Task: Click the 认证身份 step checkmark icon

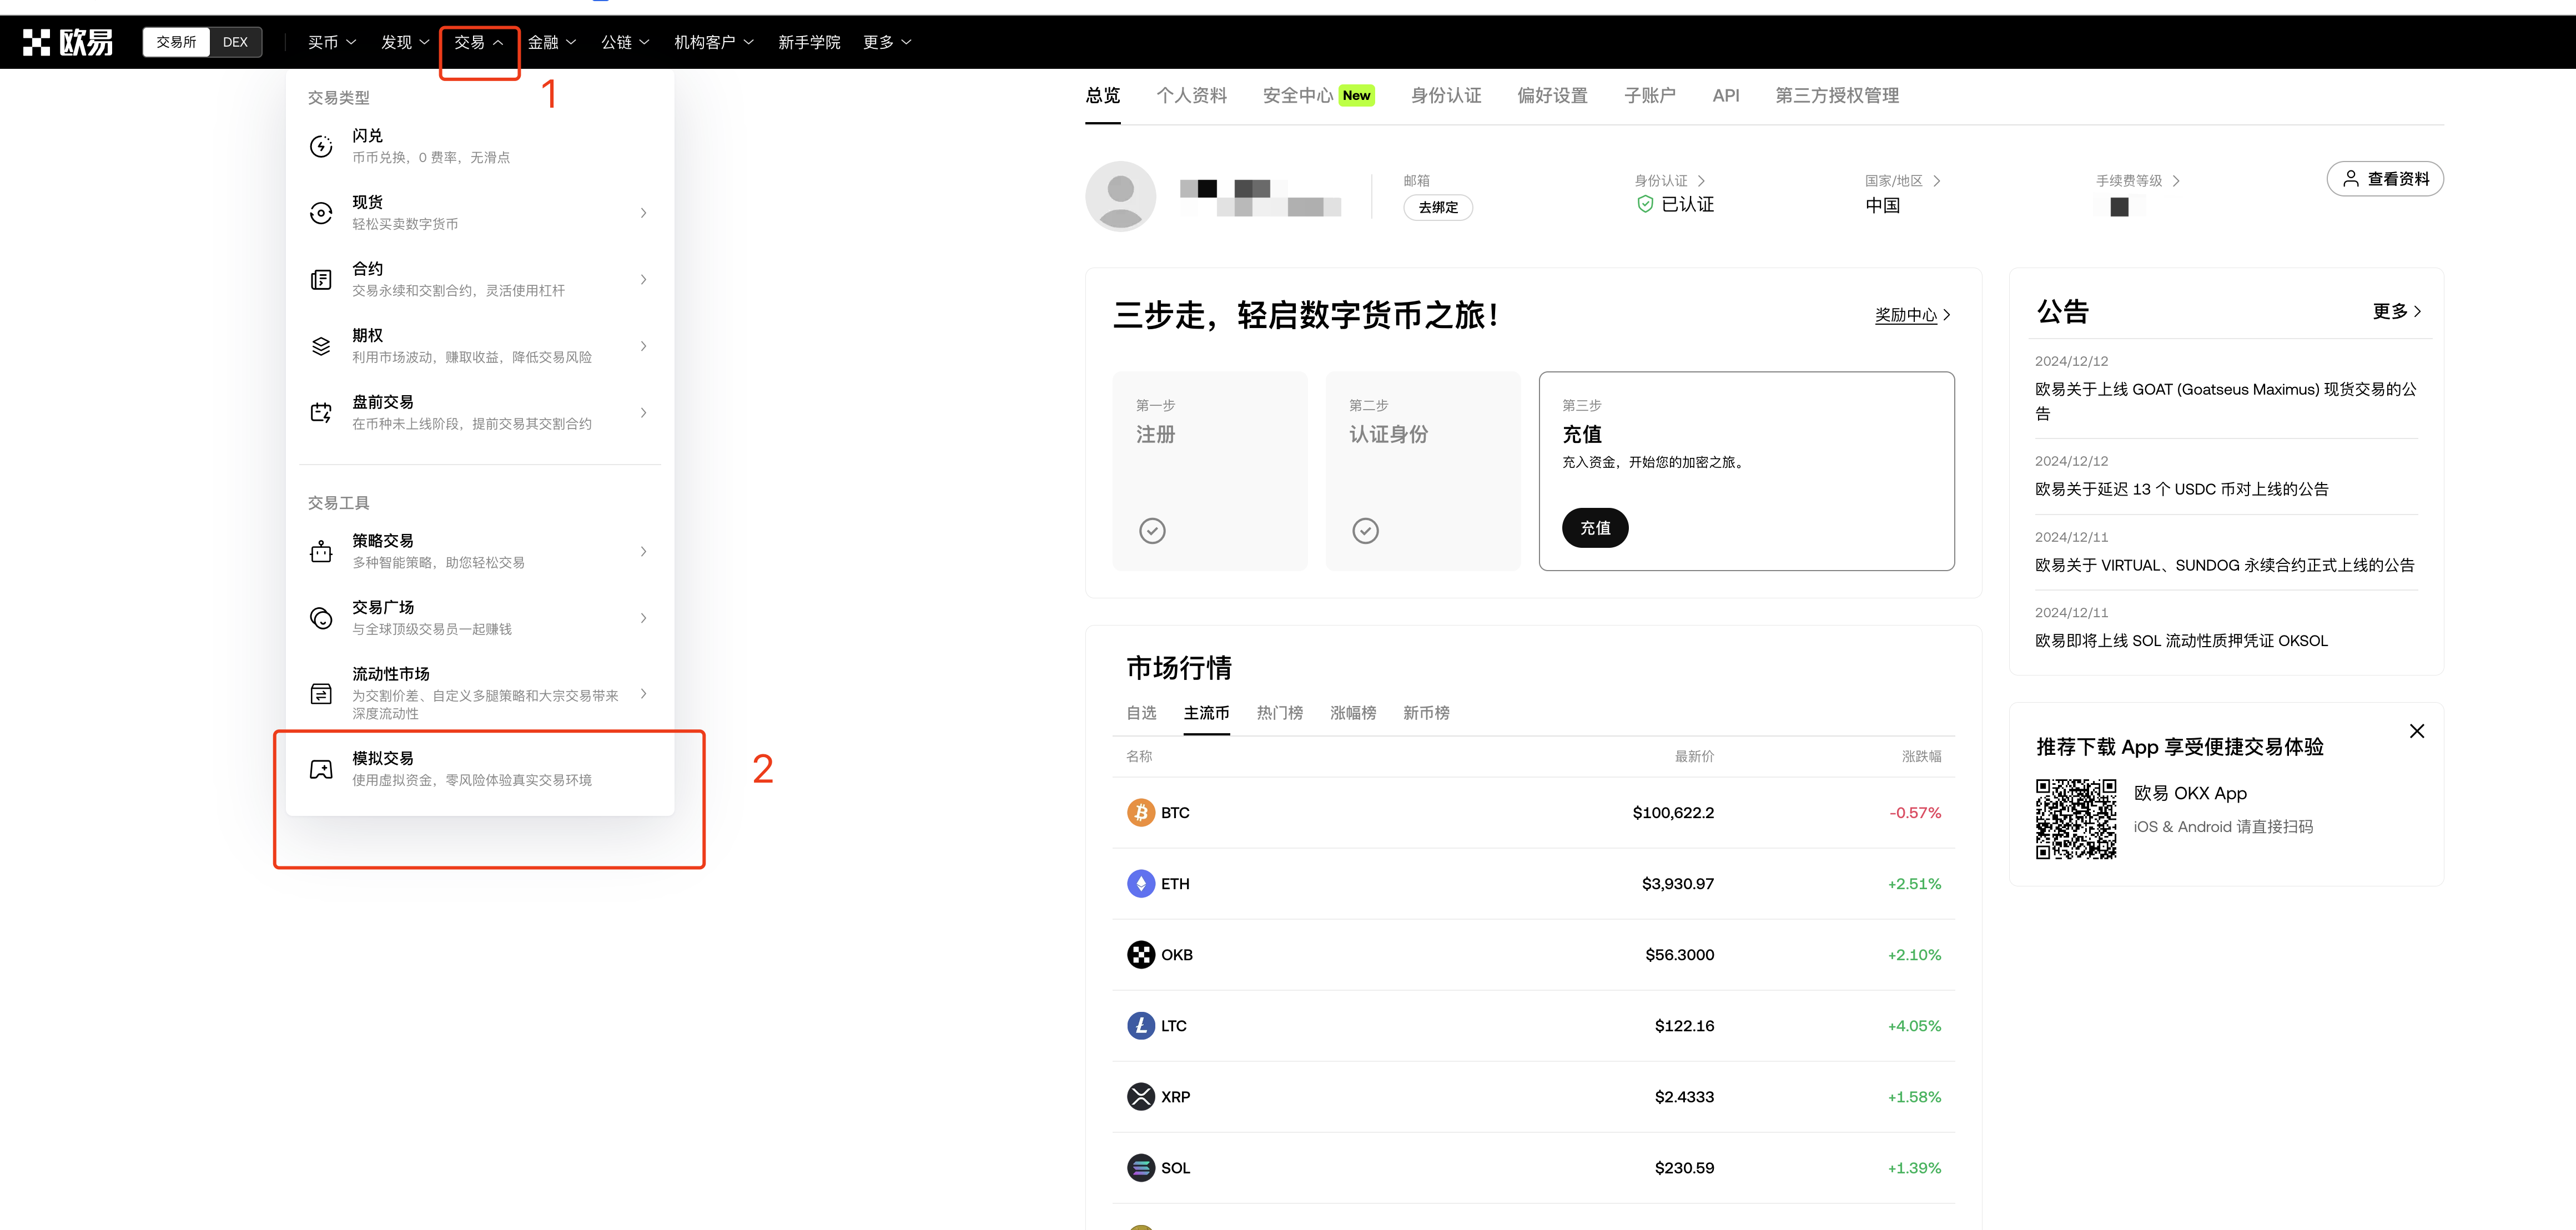Action: (x=1365, y=531)
